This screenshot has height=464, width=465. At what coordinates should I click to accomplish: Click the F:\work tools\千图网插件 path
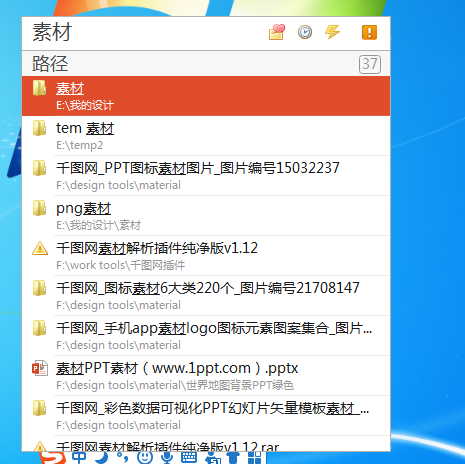120,265
